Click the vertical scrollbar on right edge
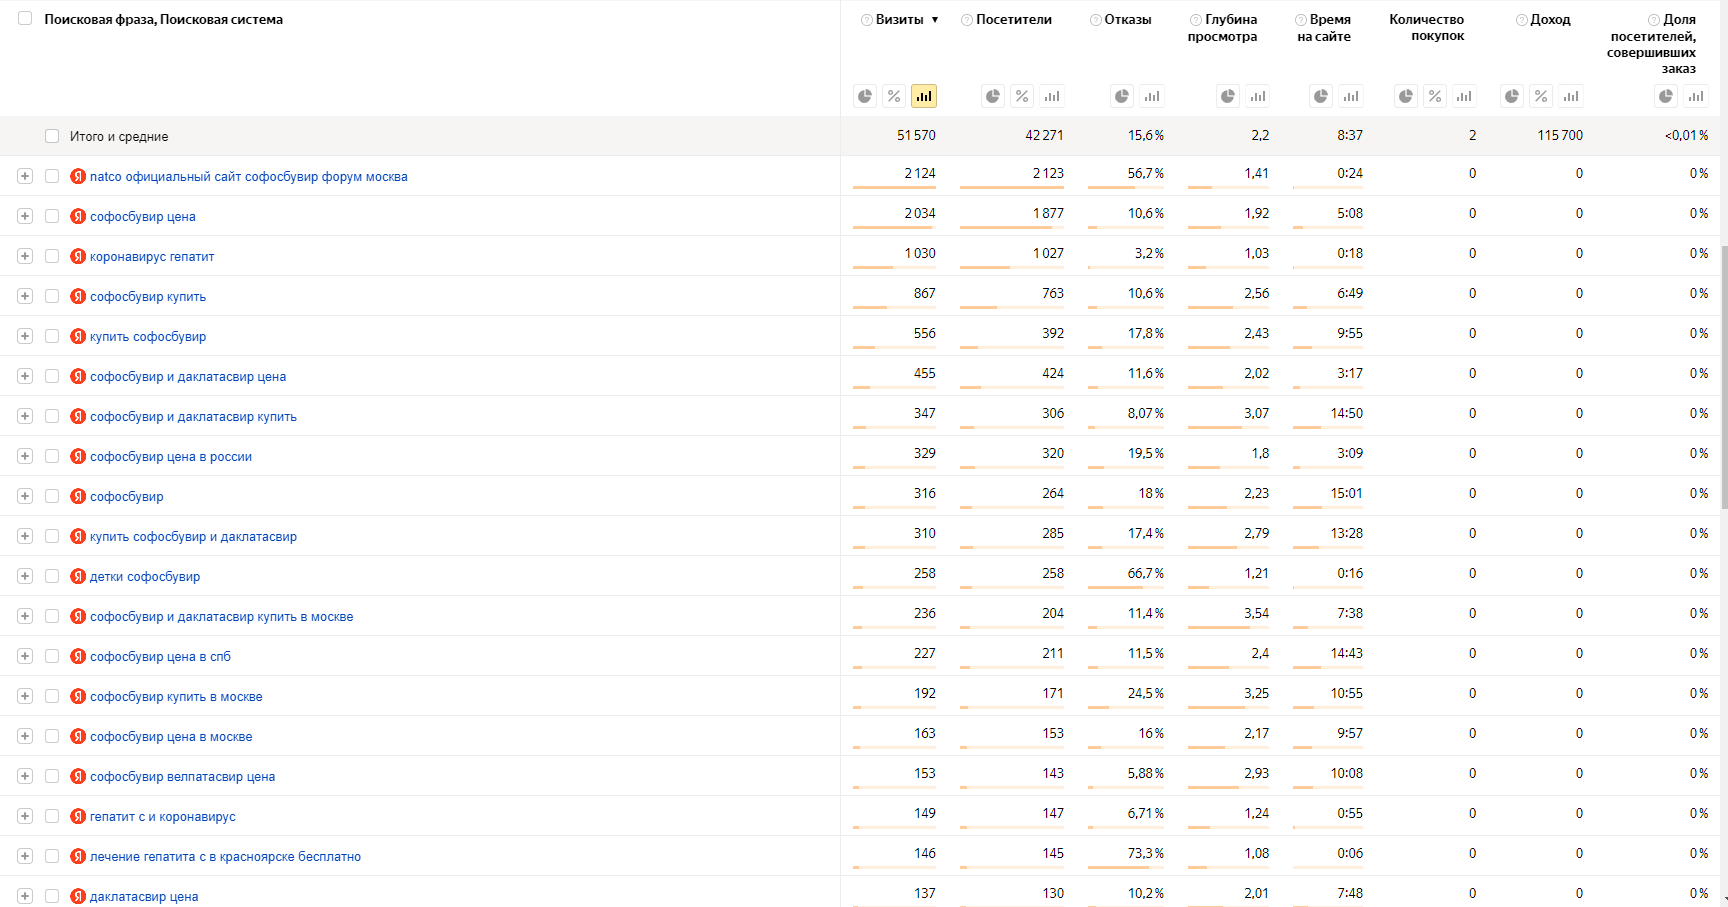Viewport: 1728px width, 907px height. [1723, 378]
